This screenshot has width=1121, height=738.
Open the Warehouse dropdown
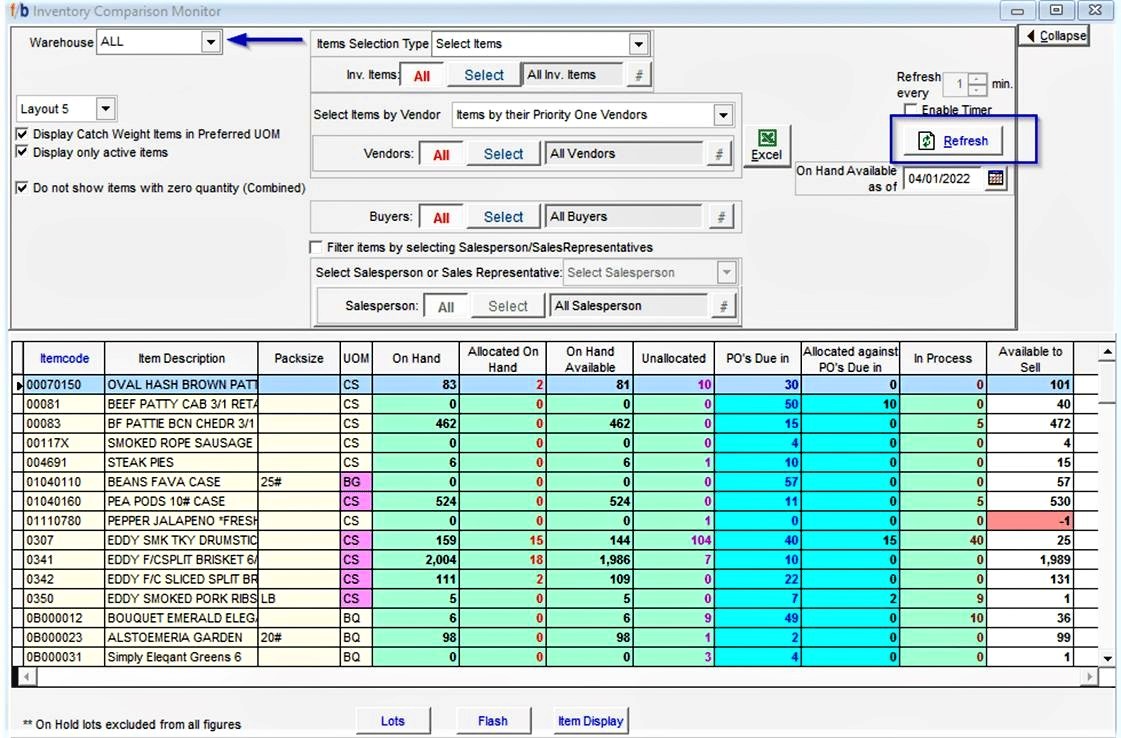tap(210, 42)
